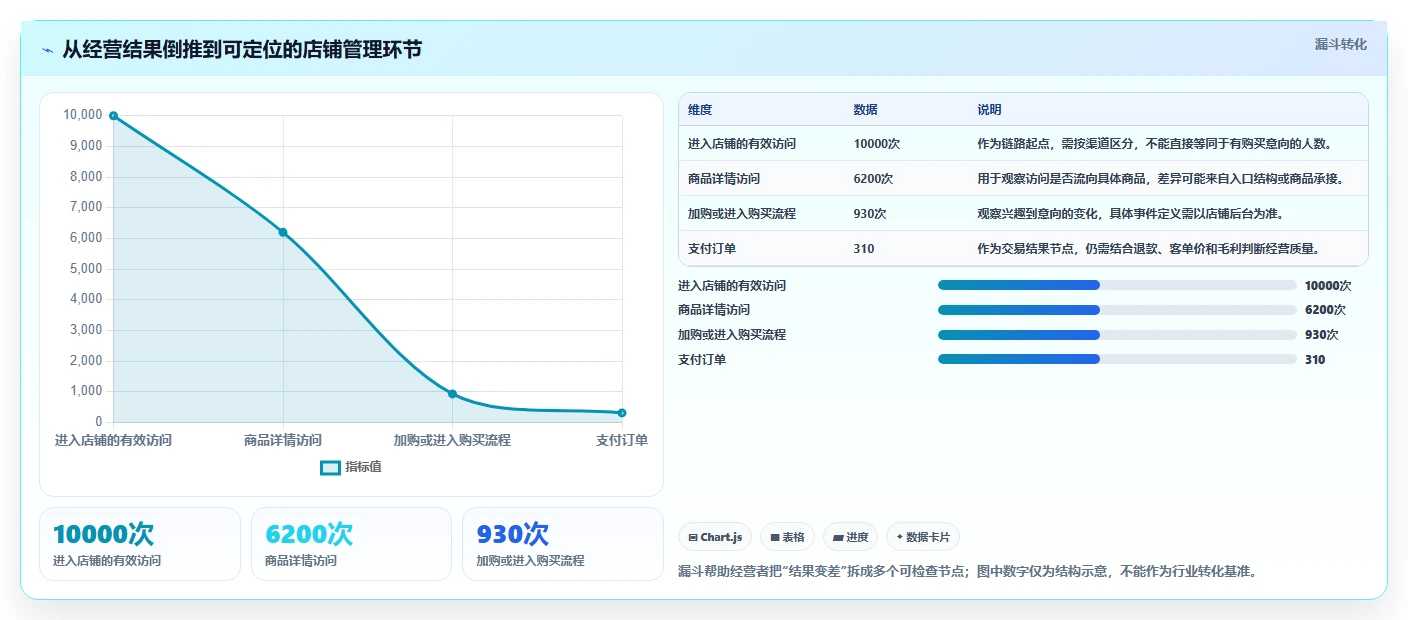Screen dimensions: 1408x620
Task: Click the 10000次 value in the table
Action: [x=877, y=144]
